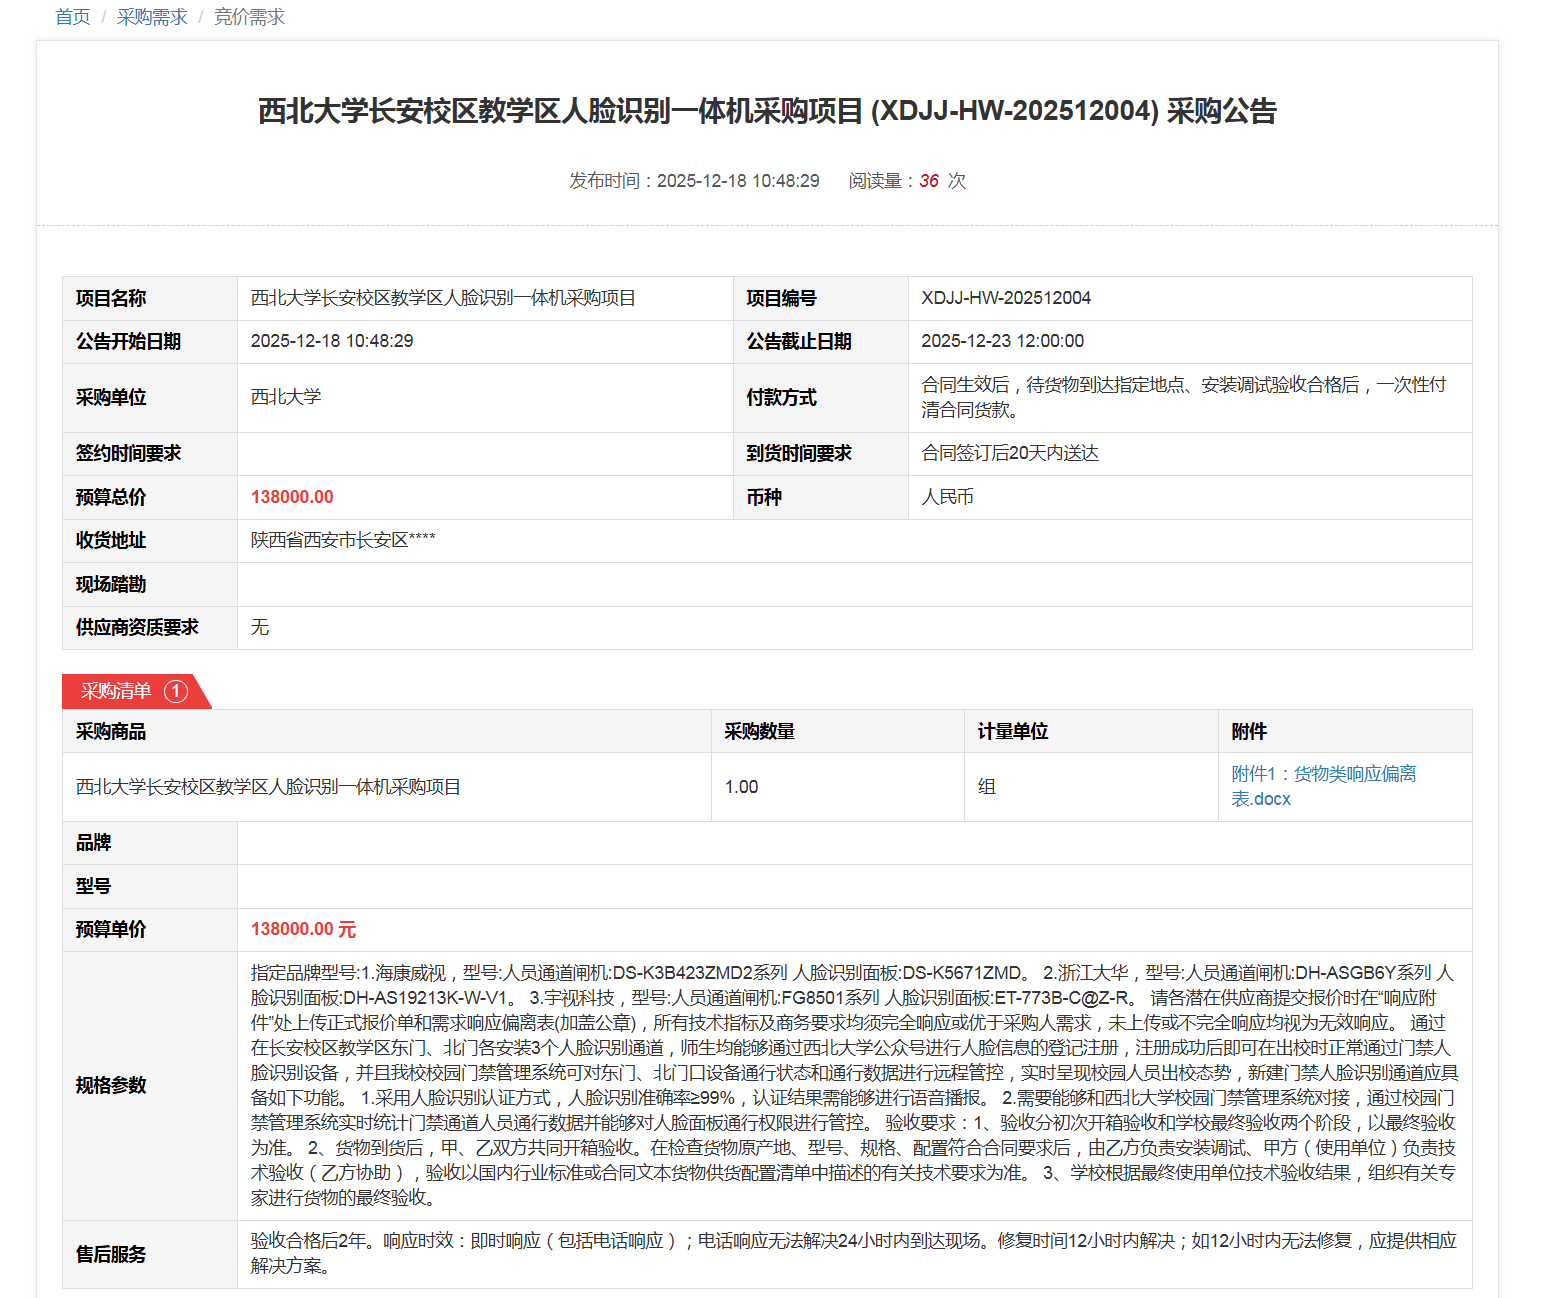The width and height of the screenshot is (1544, 1298).
Task: Click the 计量单位 column header
Action: pyautogui.click(x=1012, y=731)
